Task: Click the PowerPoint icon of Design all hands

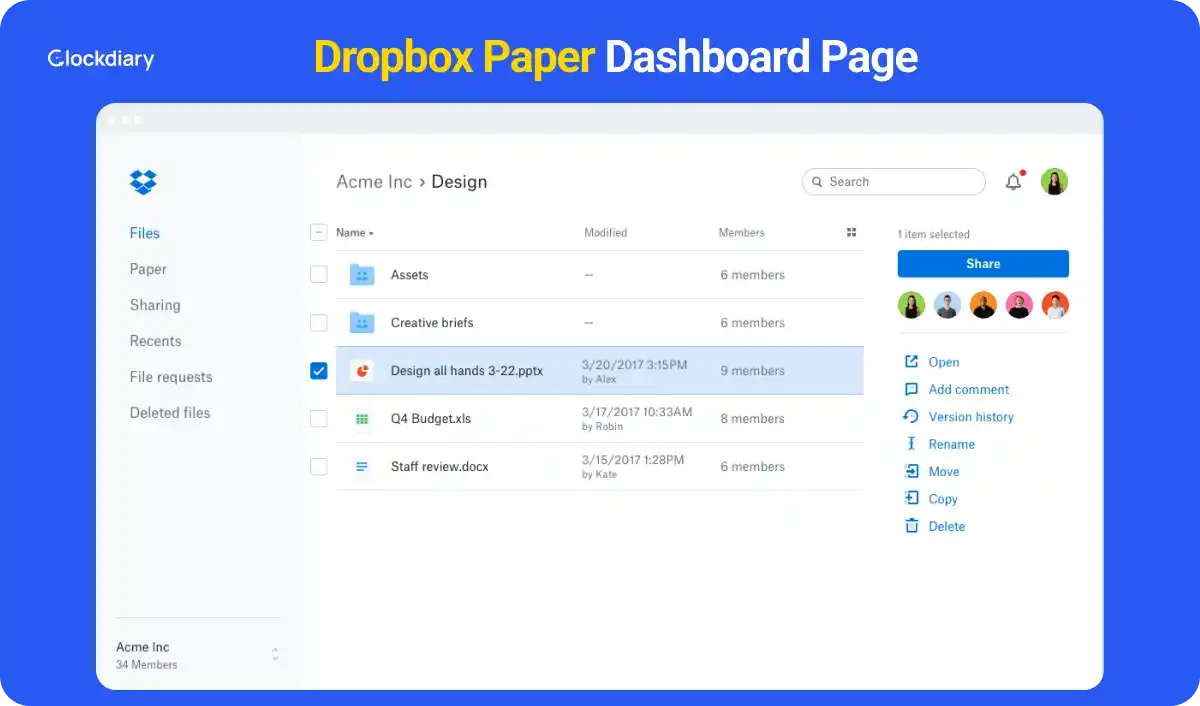Action: click(361, 370)
